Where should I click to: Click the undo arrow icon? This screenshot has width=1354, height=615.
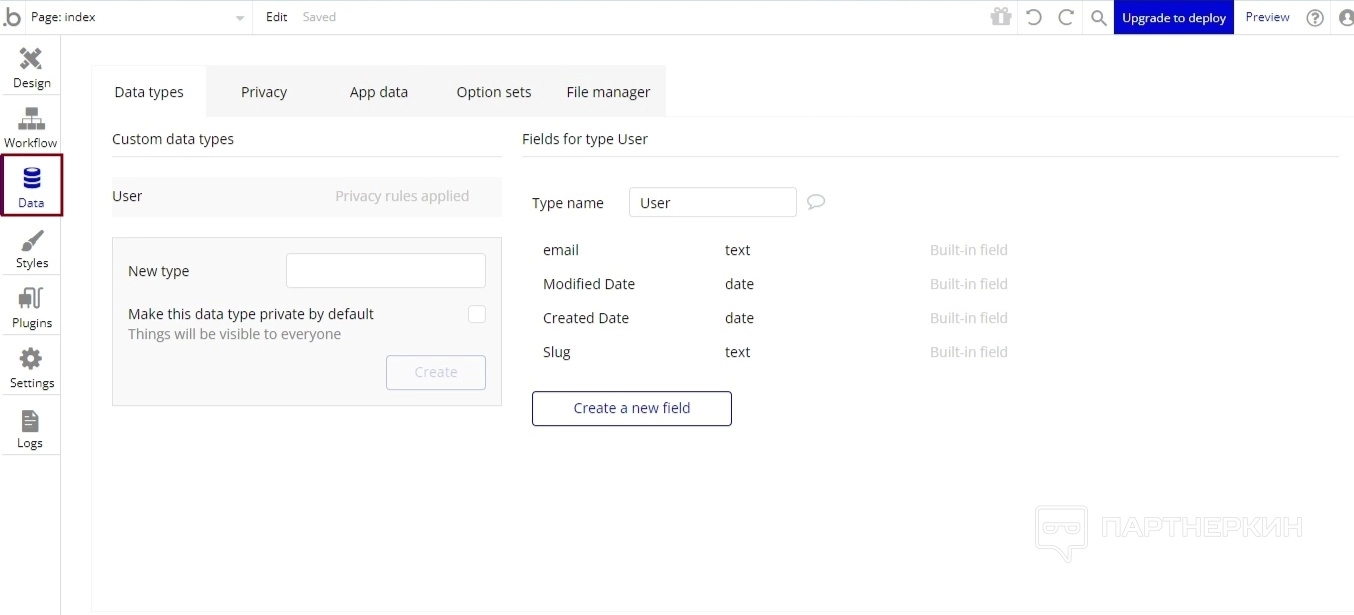tap(1034, 17)
